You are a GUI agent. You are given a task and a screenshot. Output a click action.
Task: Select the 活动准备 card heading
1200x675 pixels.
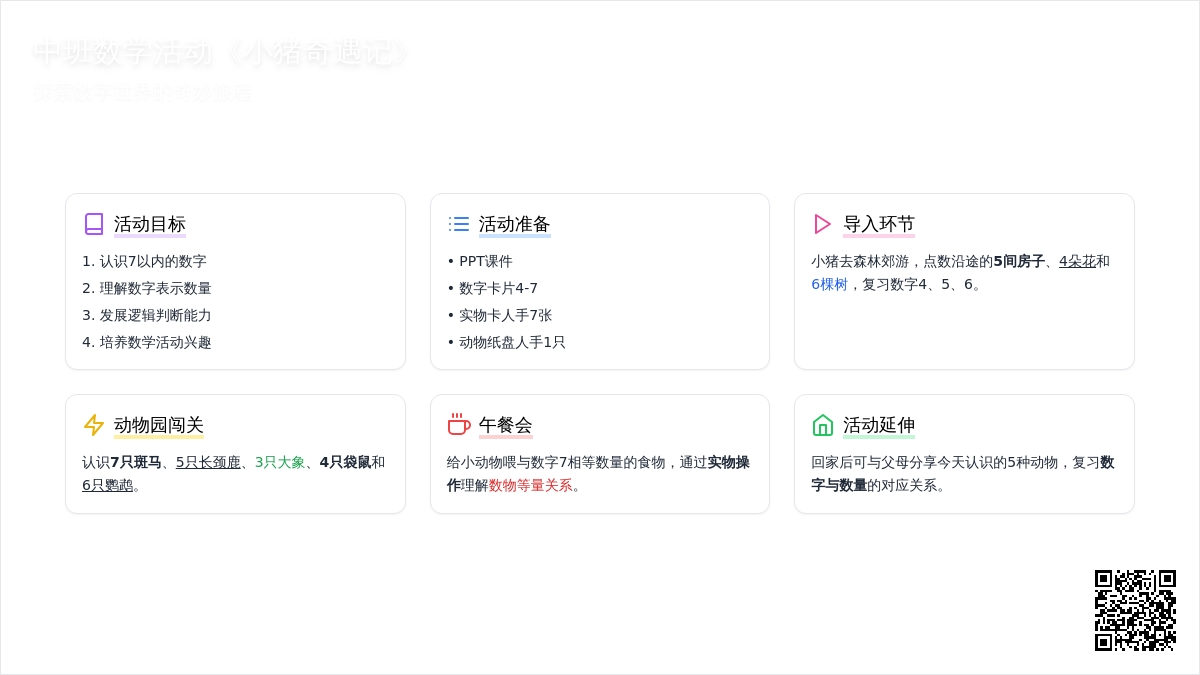click(x=515, y=224)
